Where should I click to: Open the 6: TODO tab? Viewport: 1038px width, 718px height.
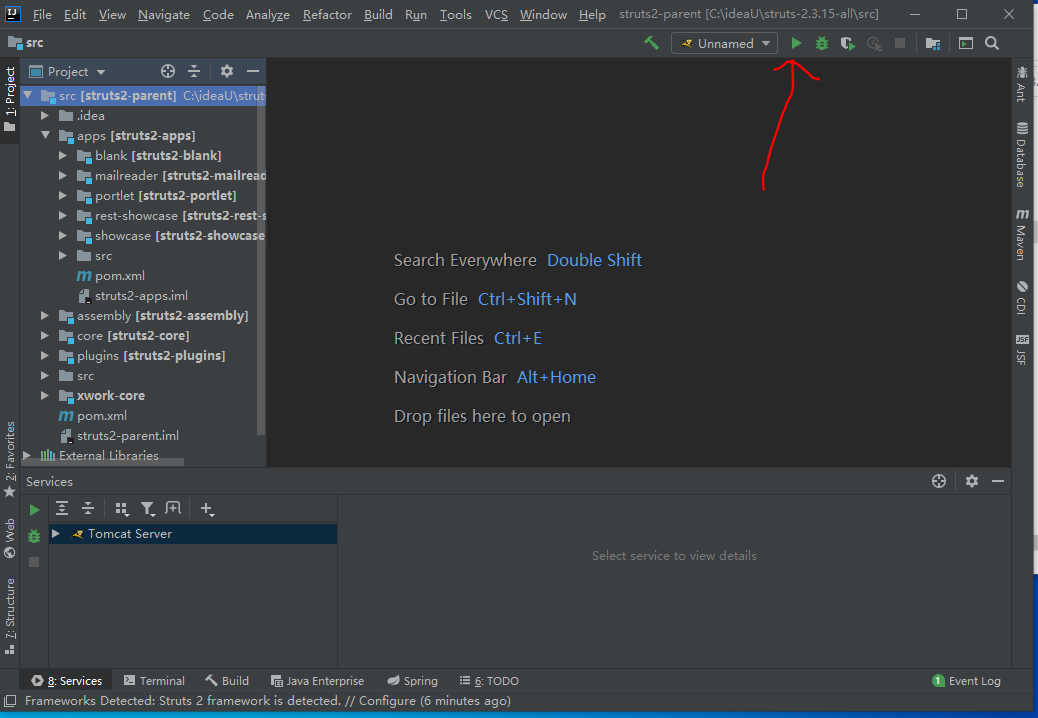(x=489, y=680)
